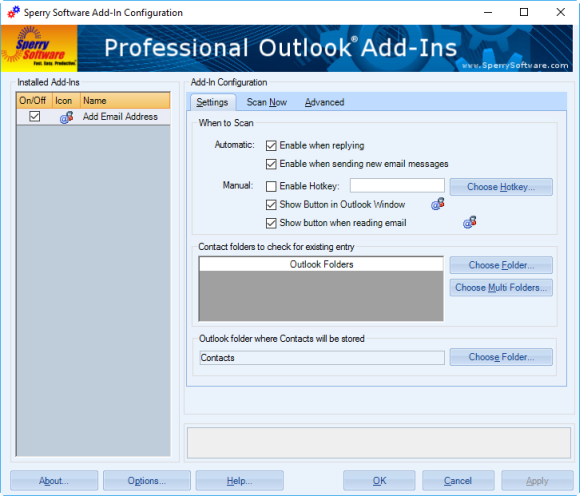
Task: Check the Enable Hotkey box
Action: [x=271, y=186]
